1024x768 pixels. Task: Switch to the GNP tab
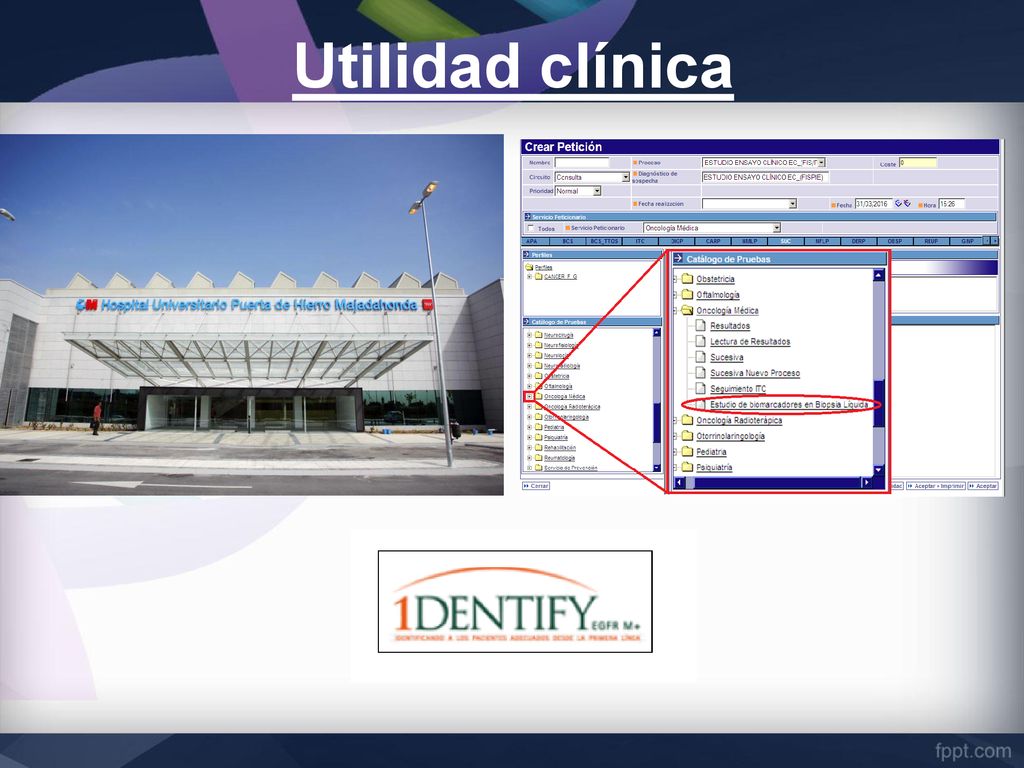(967, 241)
